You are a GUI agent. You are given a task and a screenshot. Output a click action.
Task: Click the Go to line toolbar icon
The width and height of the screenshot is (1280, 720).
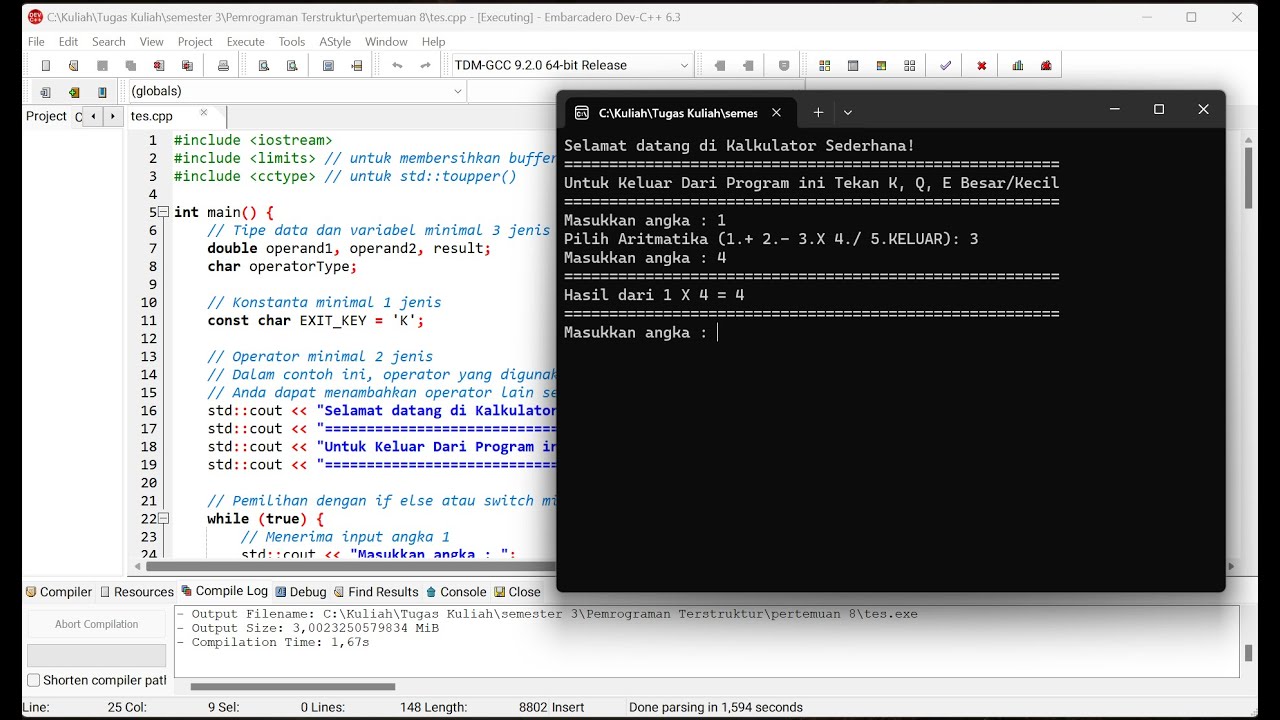point(357,66)
